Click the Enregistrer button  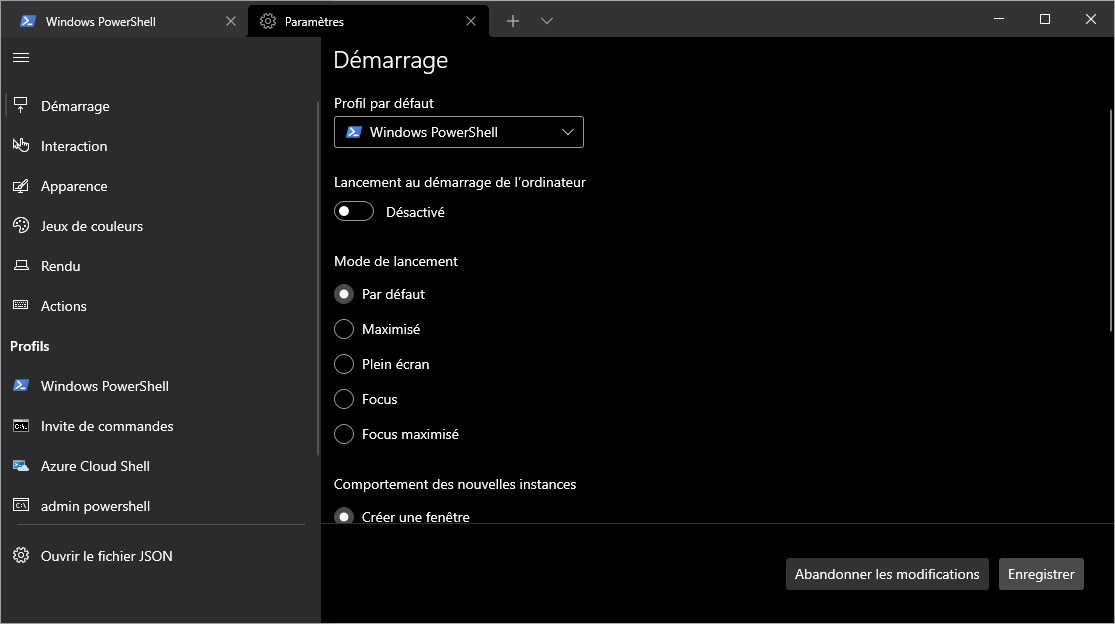1041,574
